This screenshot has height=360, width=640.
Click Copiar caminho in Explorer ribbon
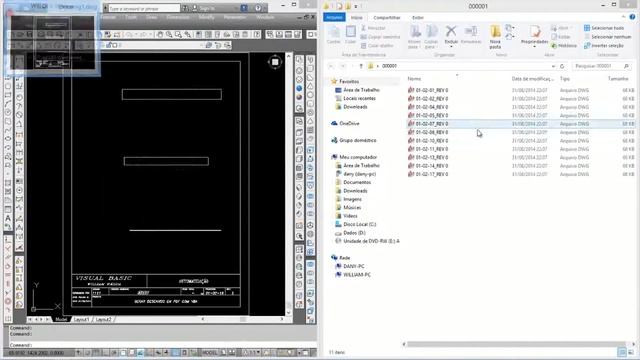click(380, 37)
